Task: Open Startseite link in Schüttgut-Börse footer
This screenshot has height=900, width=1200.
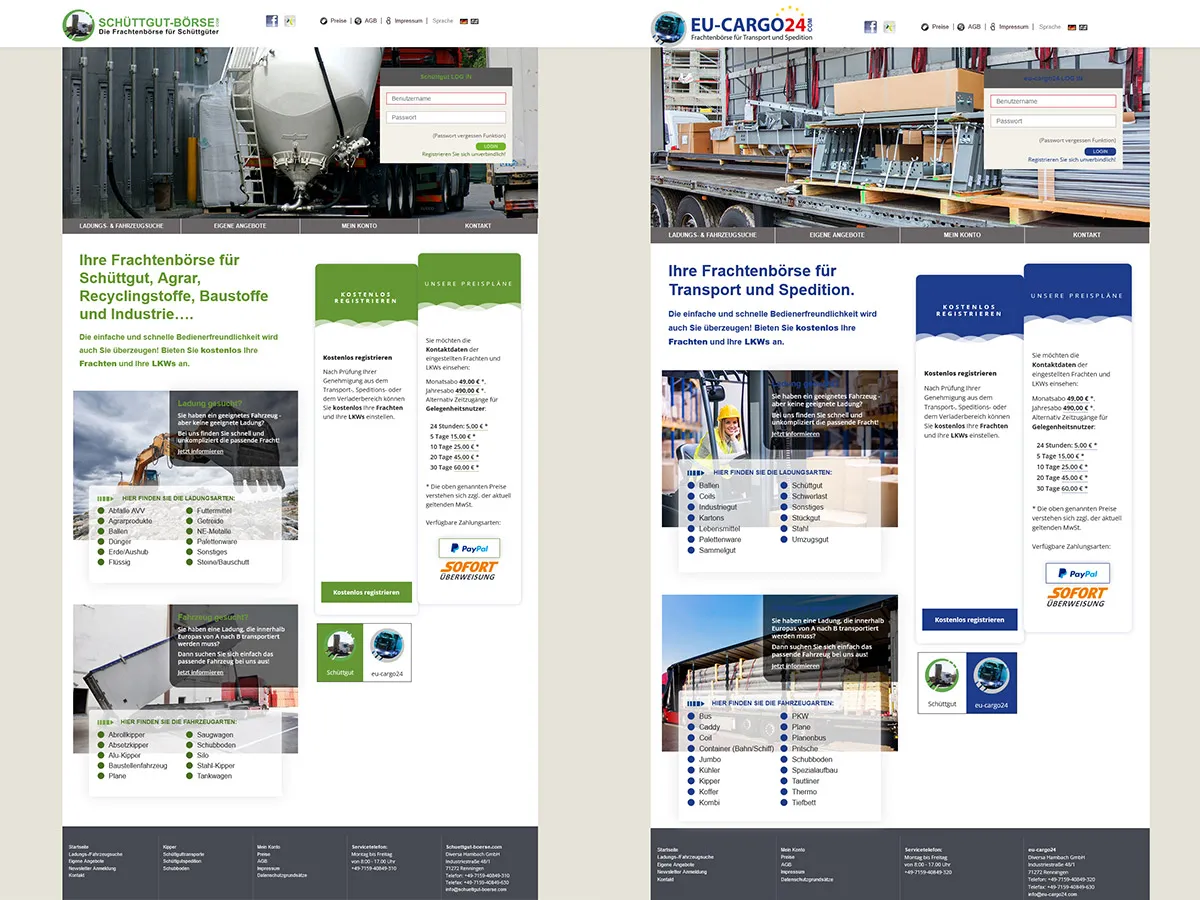Action: [x=78, y=848]
